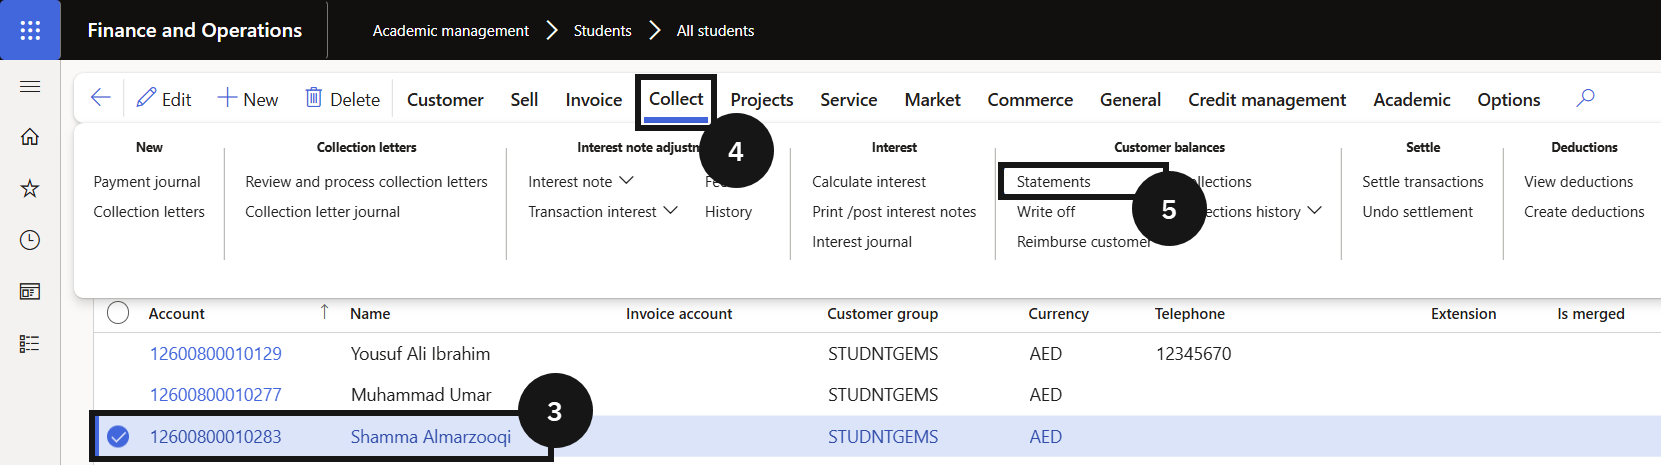The image size is (1661, 465).
Task: Open the General tab
Action: [1130, 100]
